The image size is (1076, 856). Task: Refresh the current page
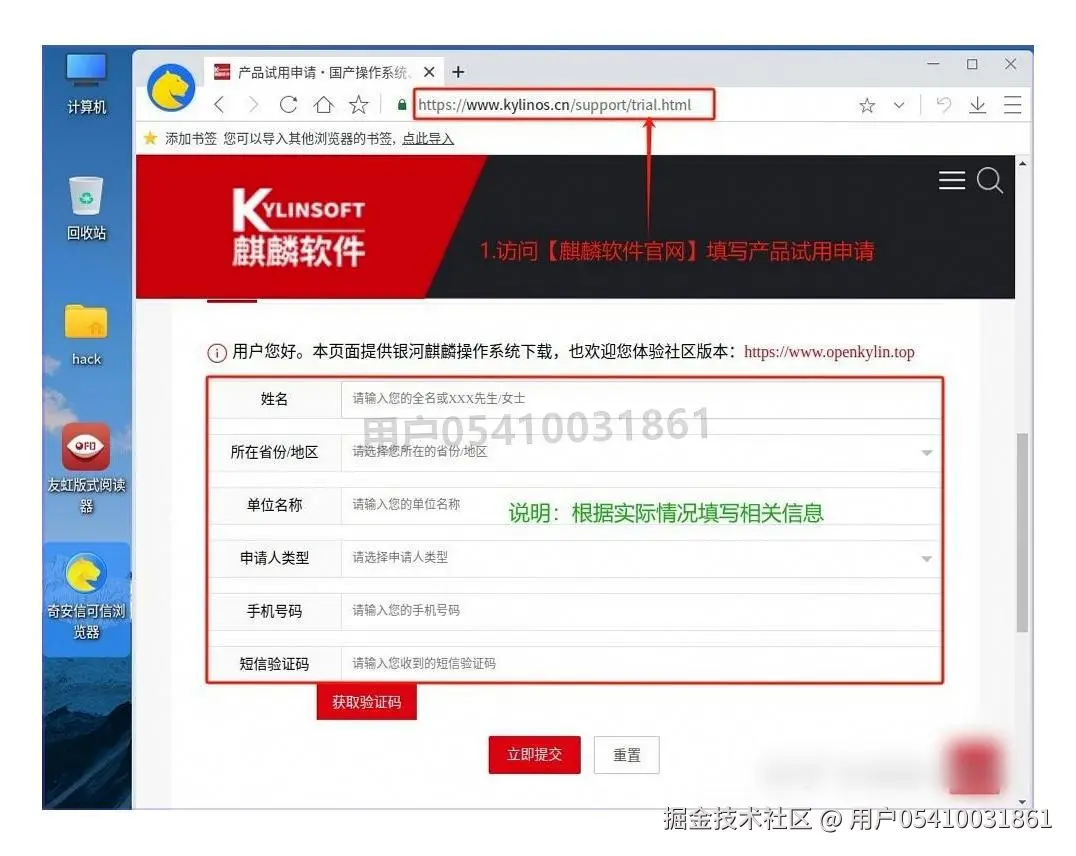pos(288,104)
